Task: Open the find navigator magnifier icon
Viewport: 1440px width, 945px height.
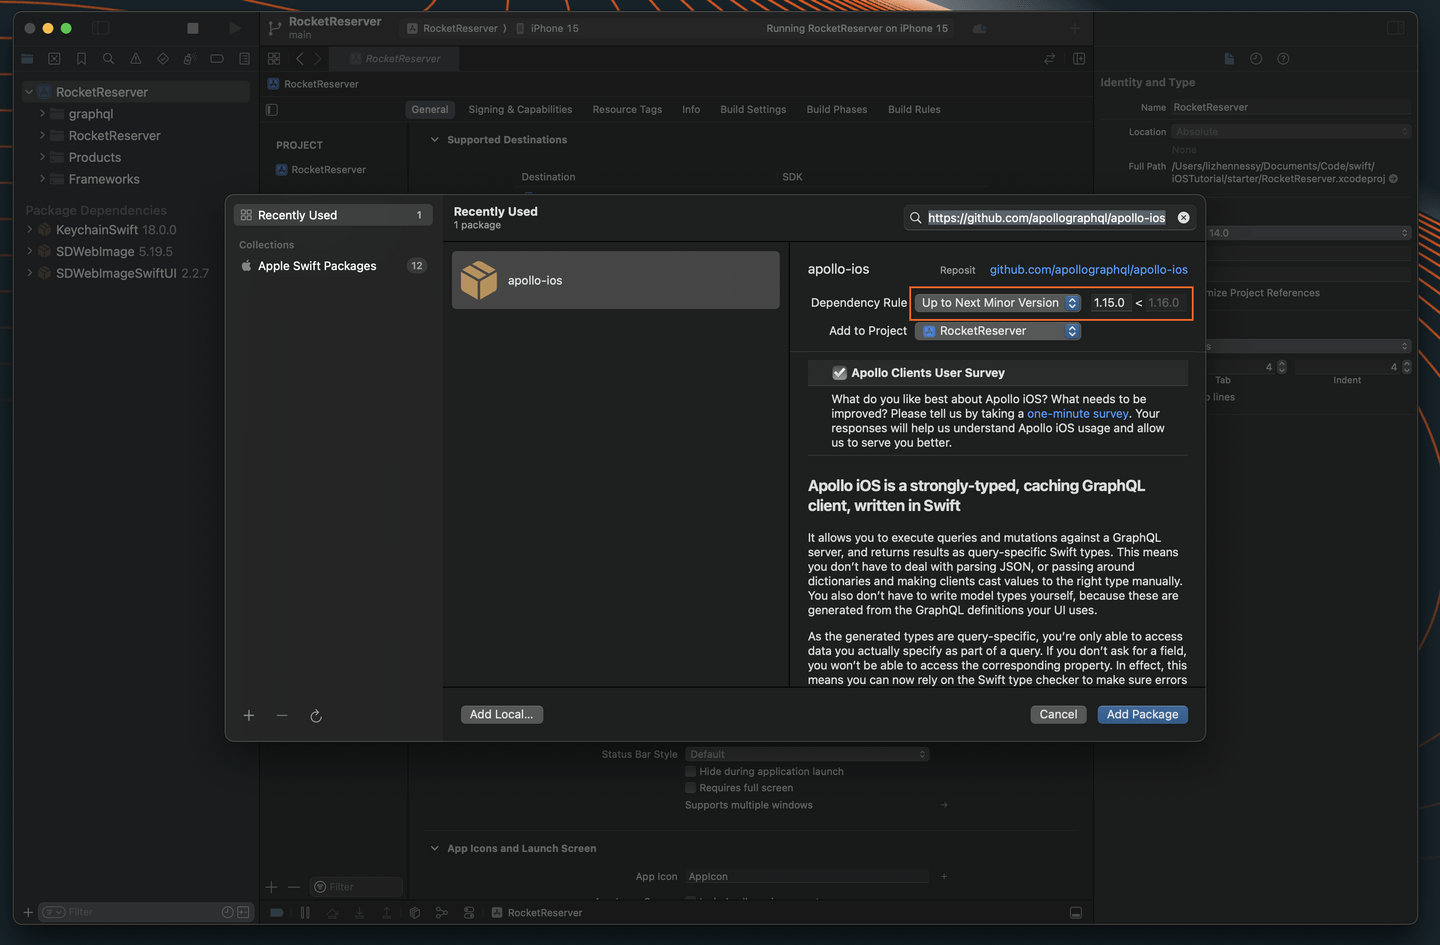Action: coord(108,59)
